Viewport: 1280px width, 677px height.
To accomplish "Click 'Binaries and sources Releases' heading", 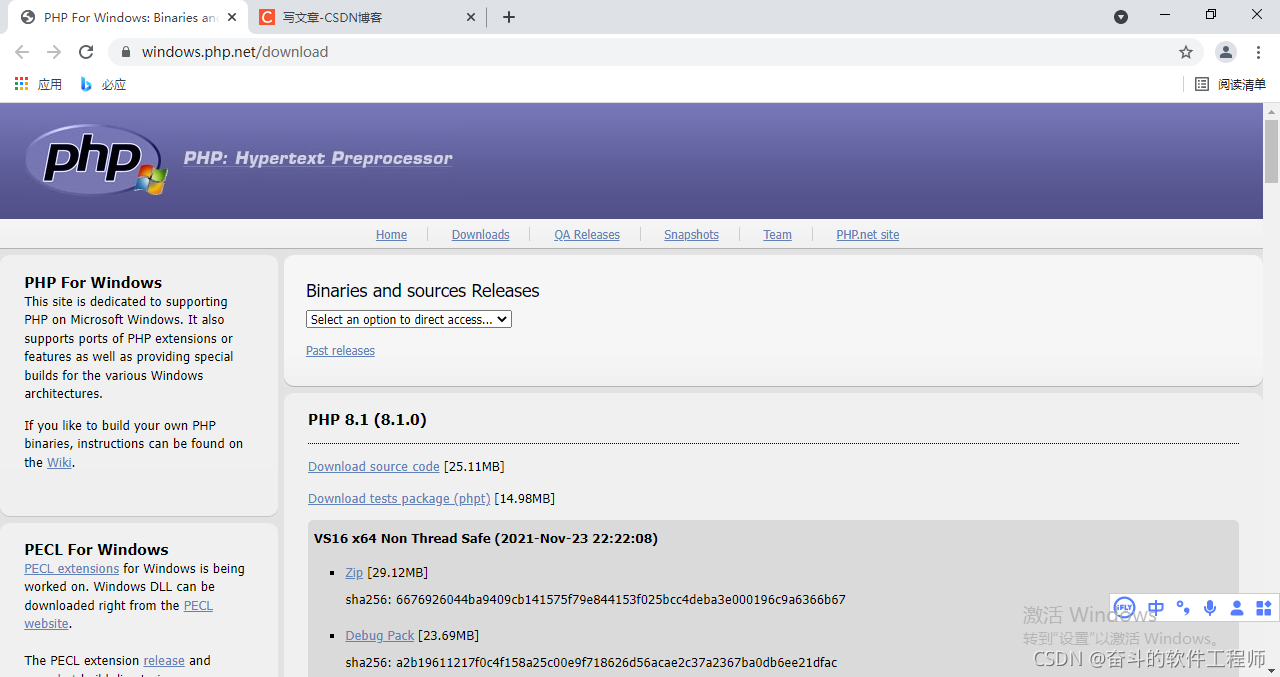I will [423, 291].
